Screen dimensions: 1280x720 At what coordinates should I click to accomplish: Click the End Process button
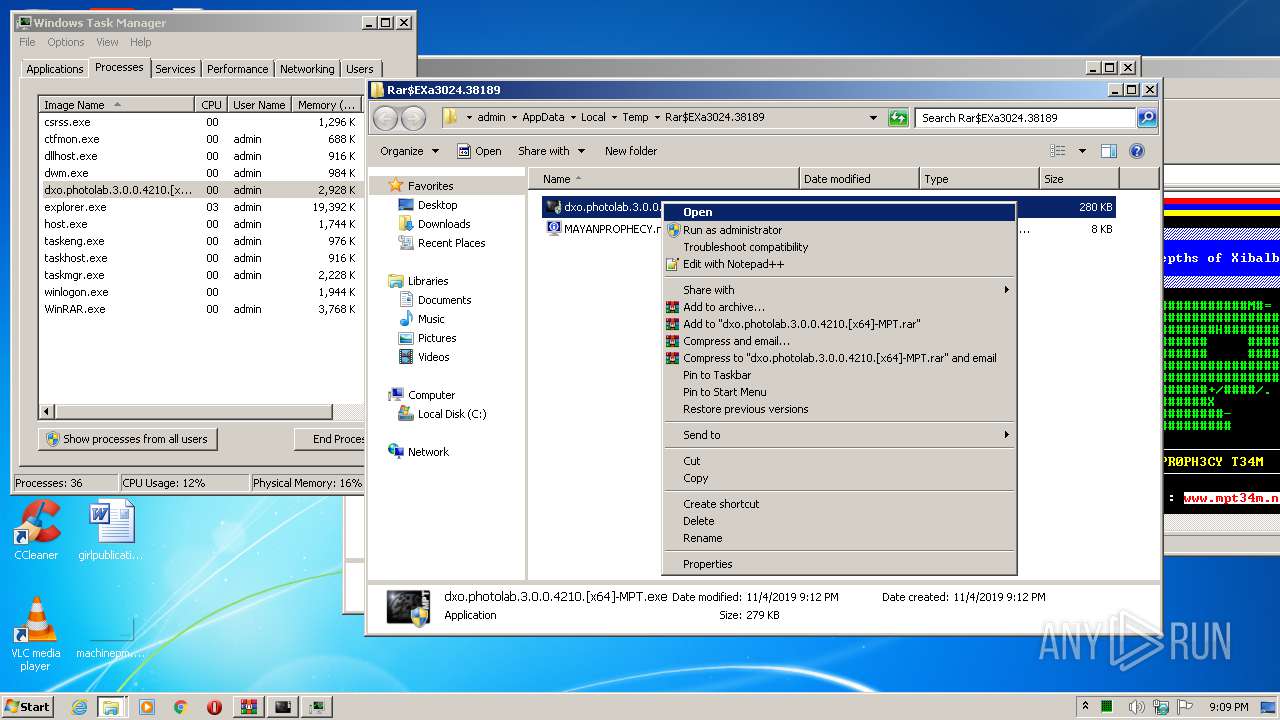click(x=330, y=439)
